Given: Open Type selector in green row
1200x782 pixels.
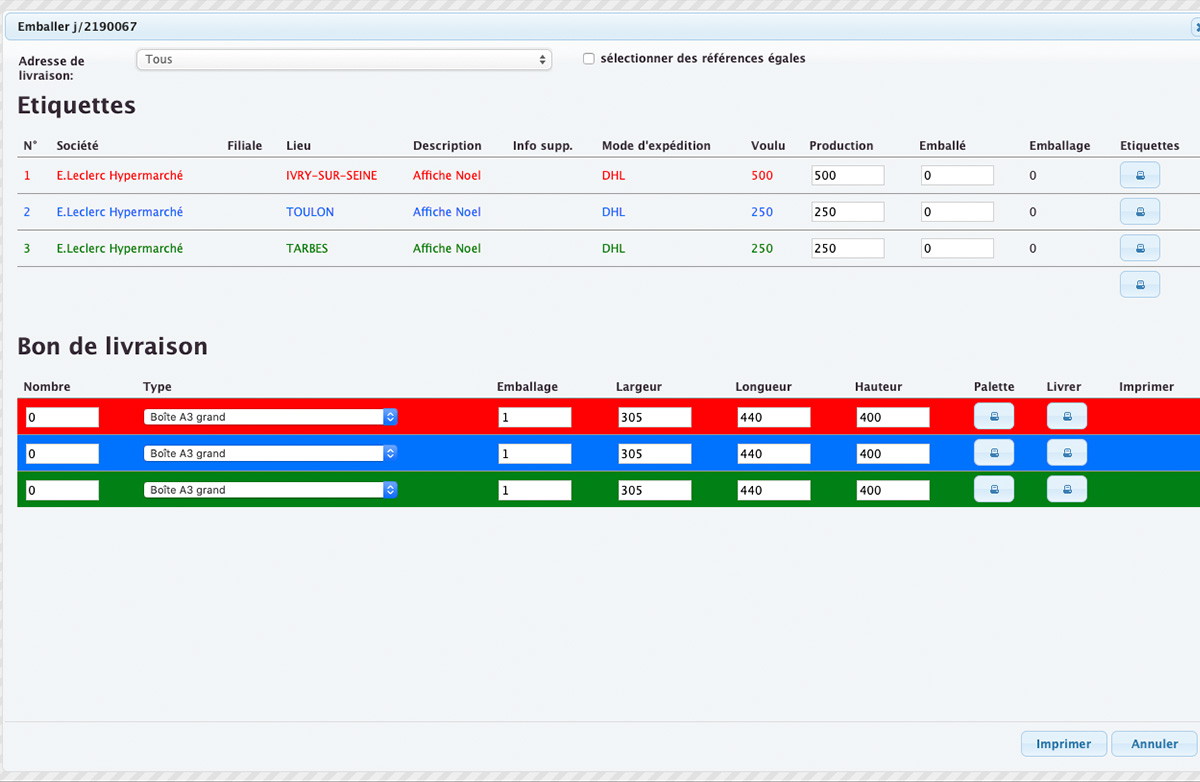Looking at the screenshot, I should [x=270, y=490].
